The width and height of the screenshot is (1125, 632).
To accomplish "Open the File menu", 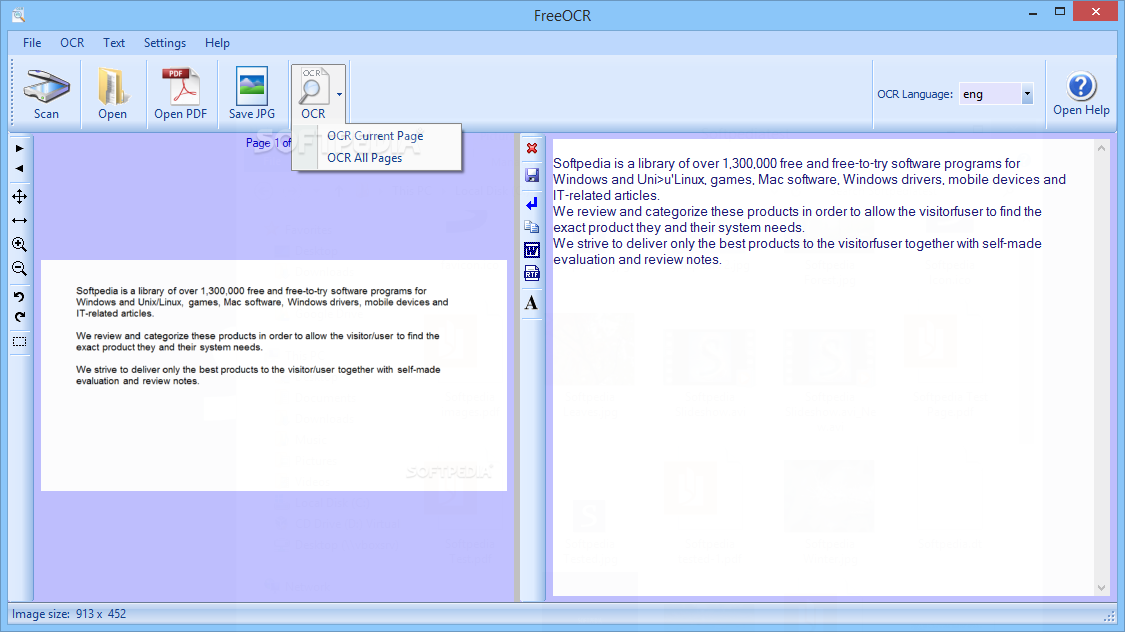I will coord(32,43).
